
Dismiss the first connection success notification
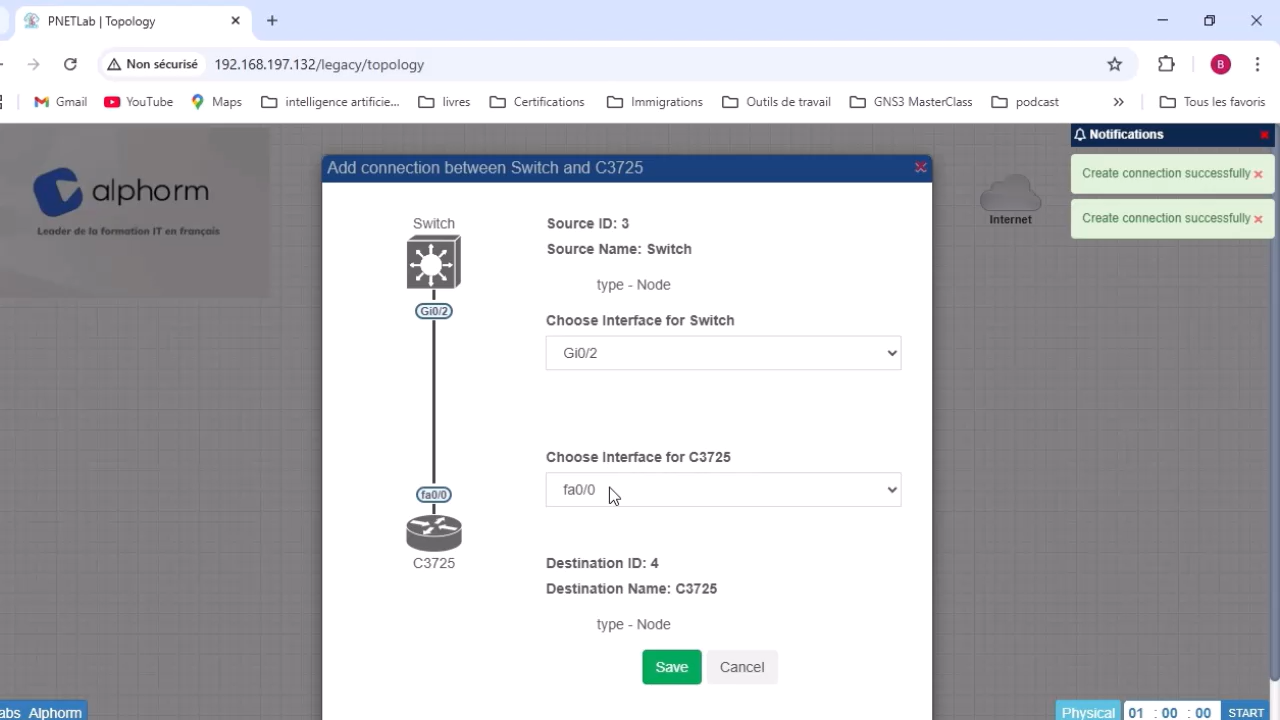pos(1258,174)
